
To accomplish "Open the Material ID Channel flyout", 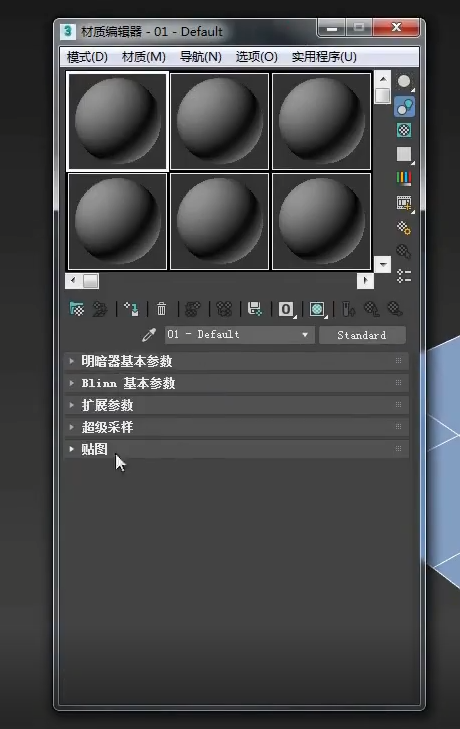I will [286, 309].
